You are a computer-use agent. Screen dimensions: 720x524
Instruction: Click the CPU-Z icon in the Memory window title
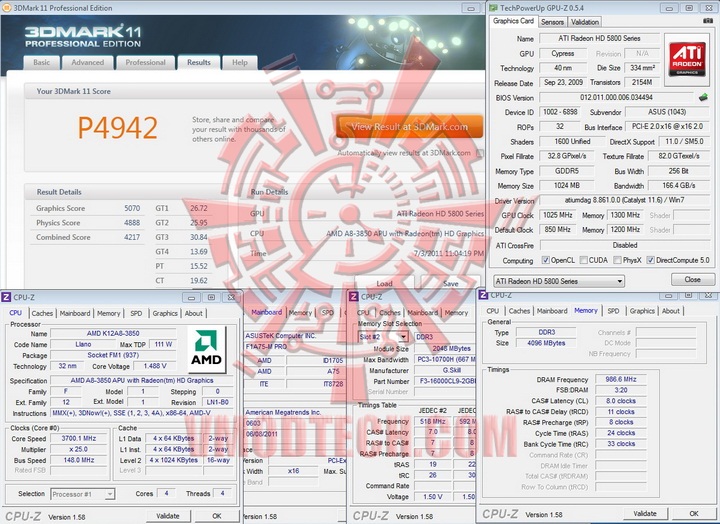click(483, 294)
